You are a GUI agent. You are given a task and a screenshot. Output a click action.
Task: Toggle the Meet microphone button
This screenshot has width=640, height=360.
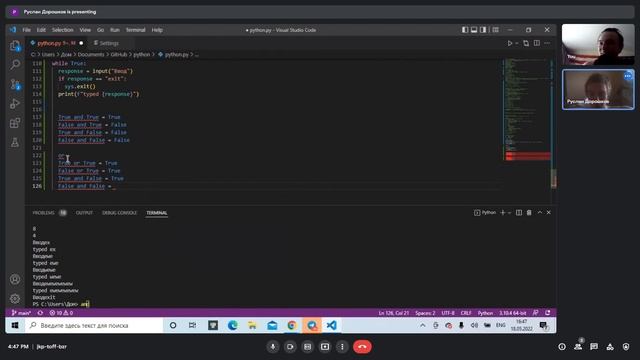(x=273, y=347)
